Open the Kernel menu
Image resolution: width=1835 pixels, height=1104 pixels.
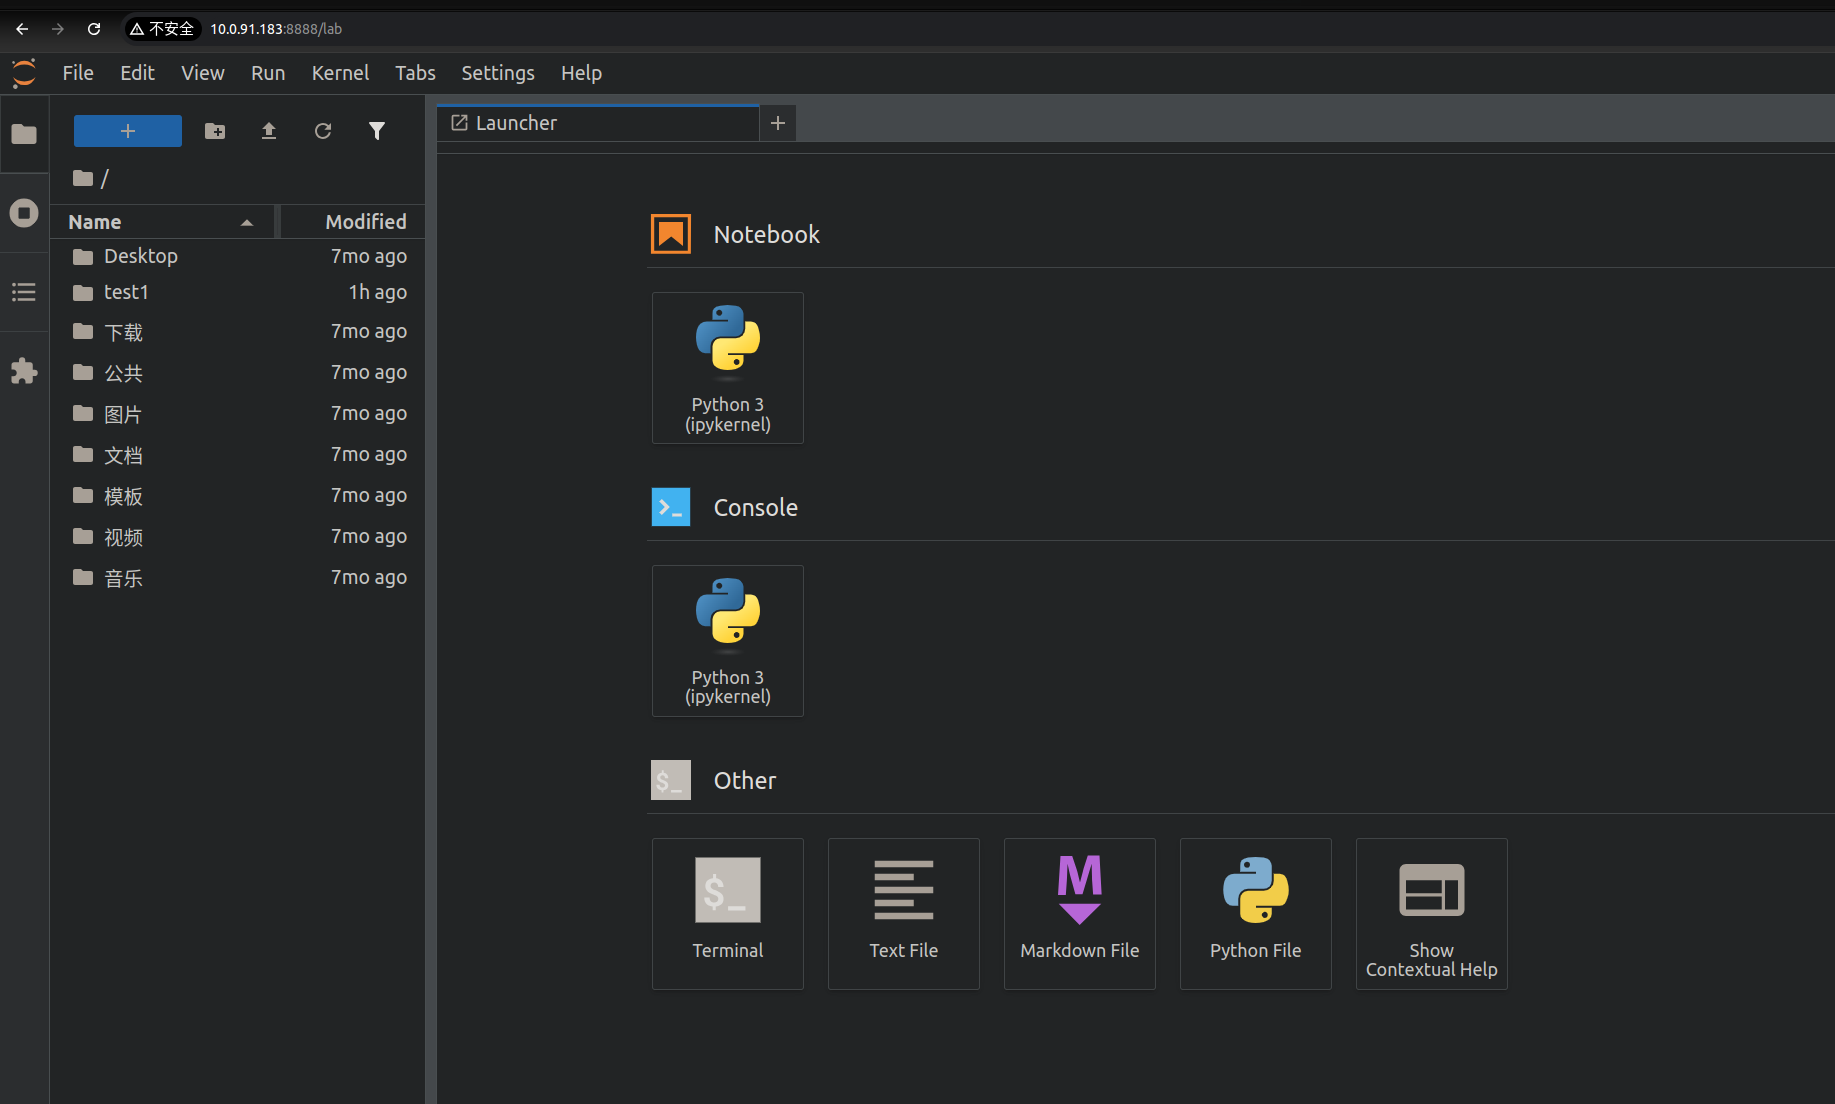[340, 73]
